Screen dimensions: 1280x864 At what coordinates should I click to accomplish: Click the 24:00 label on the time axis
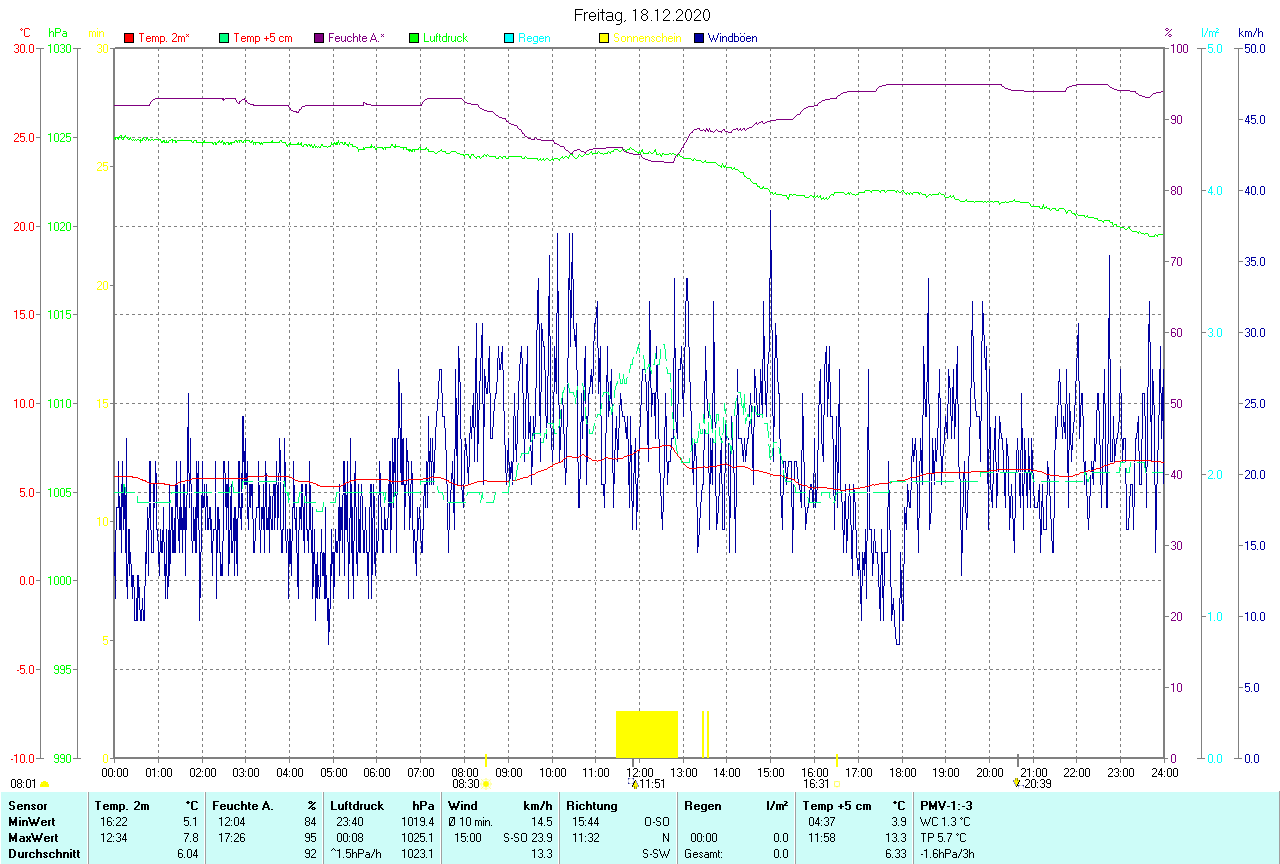coord(1164,772)
